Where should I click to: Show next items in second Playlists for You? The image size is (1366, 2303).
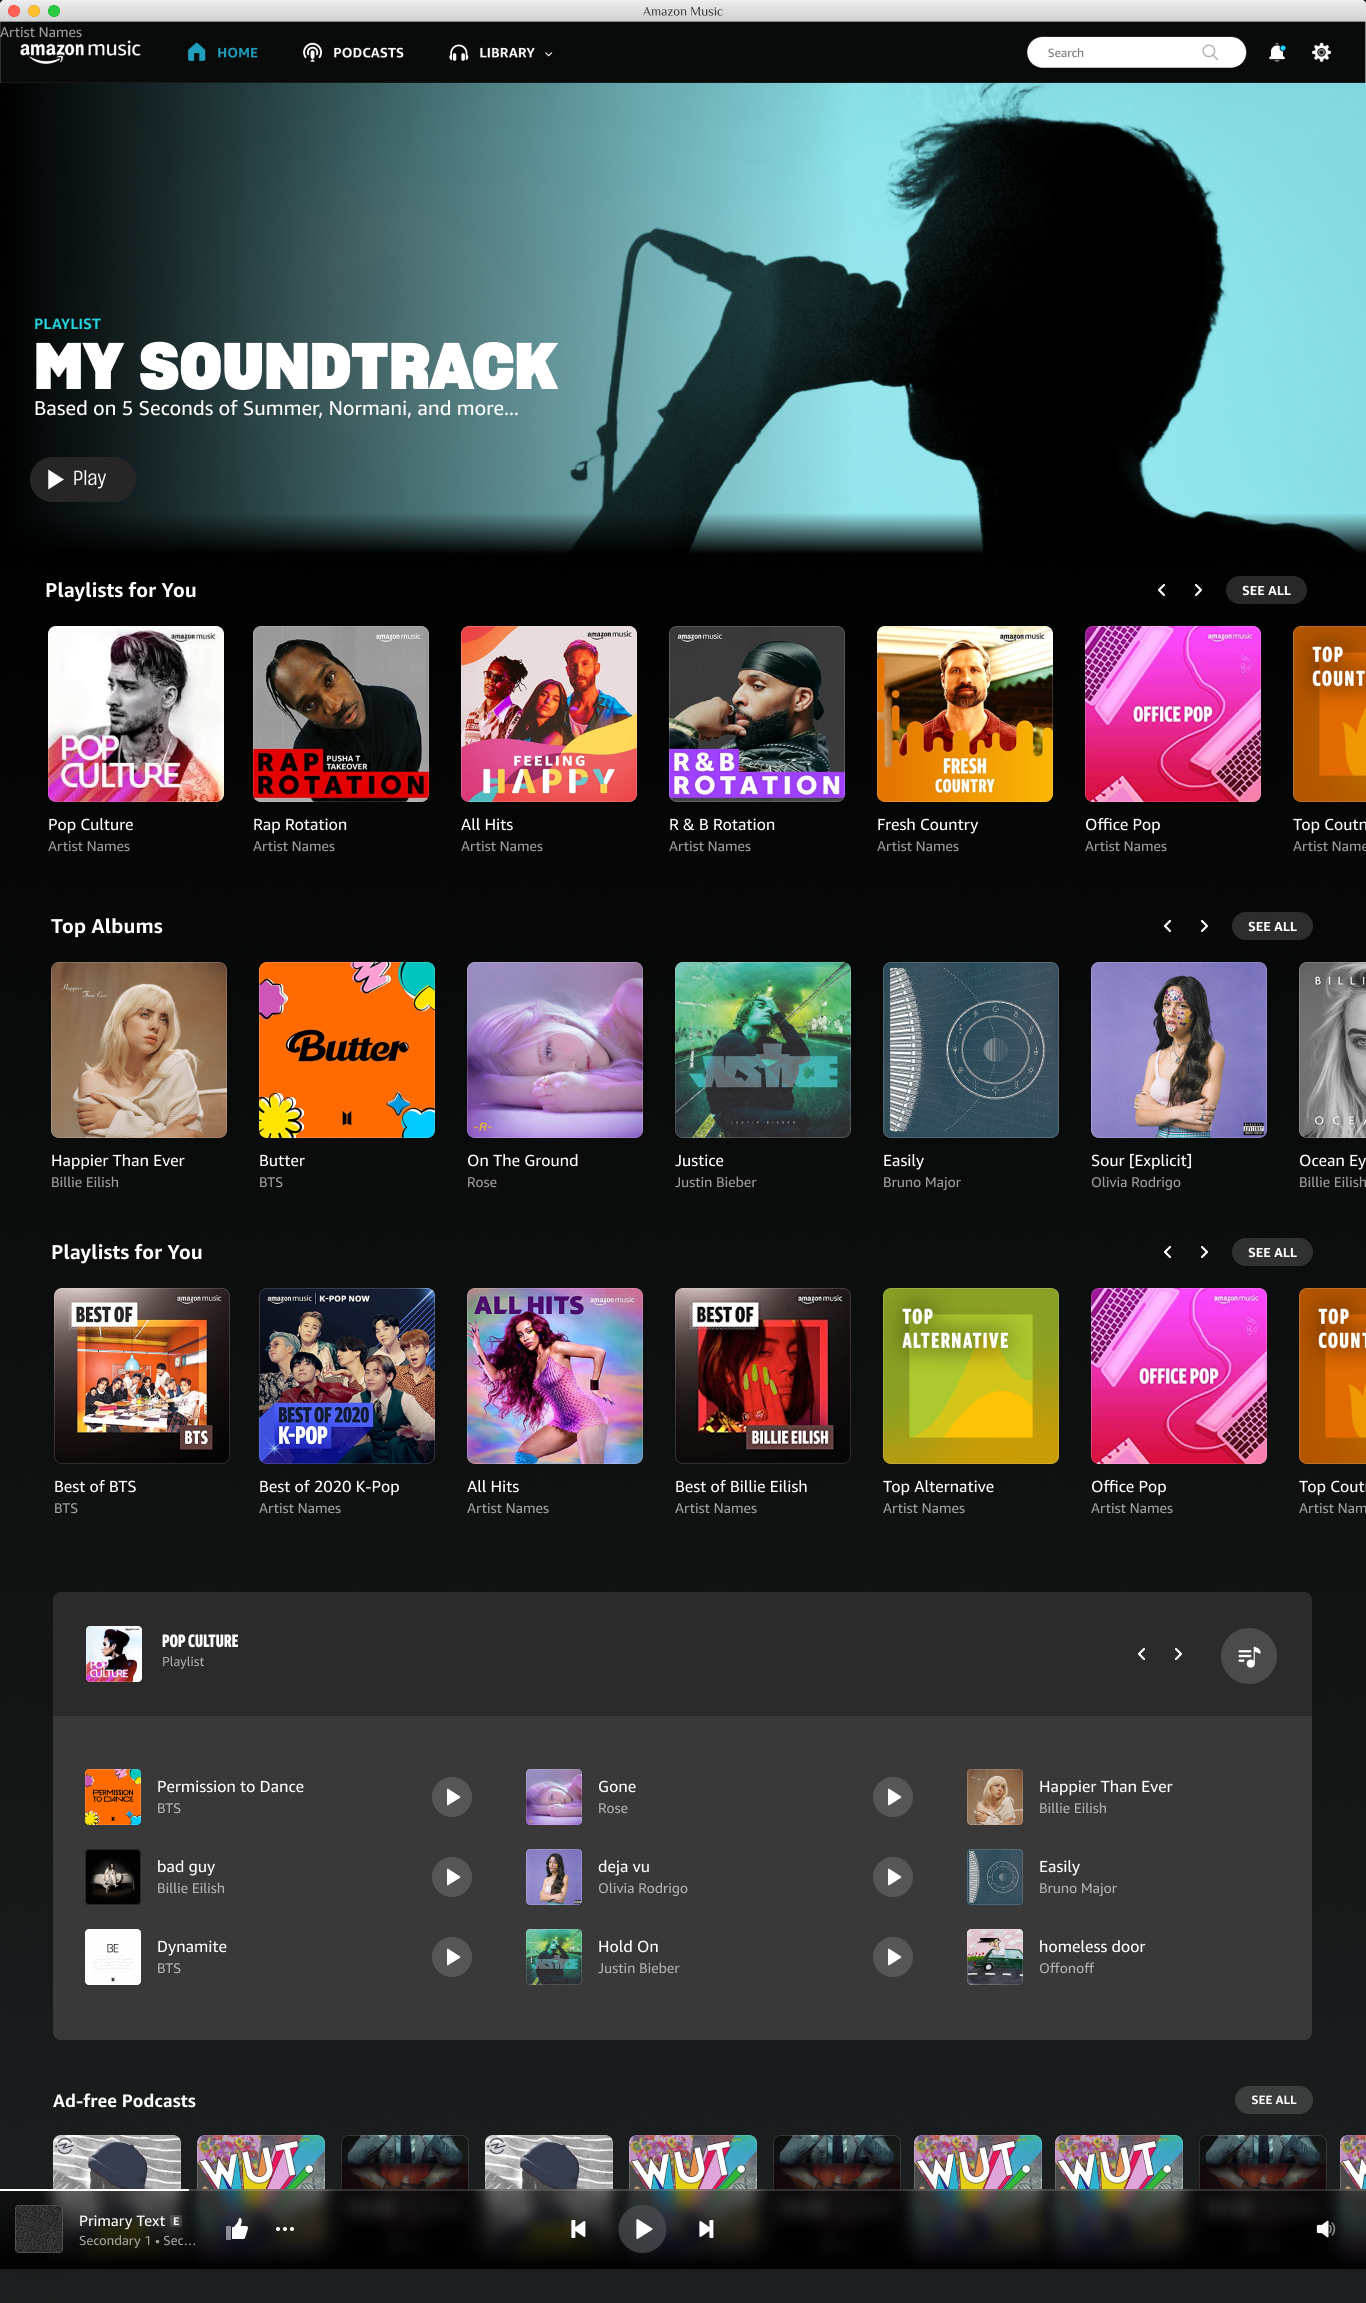[1204, 1252]
